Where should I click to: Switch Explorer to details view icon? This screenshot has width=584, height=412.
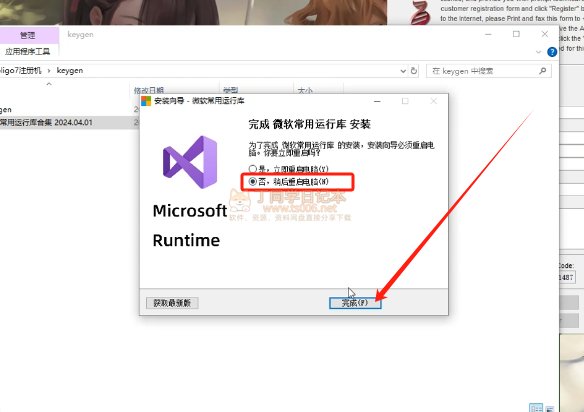536,408
